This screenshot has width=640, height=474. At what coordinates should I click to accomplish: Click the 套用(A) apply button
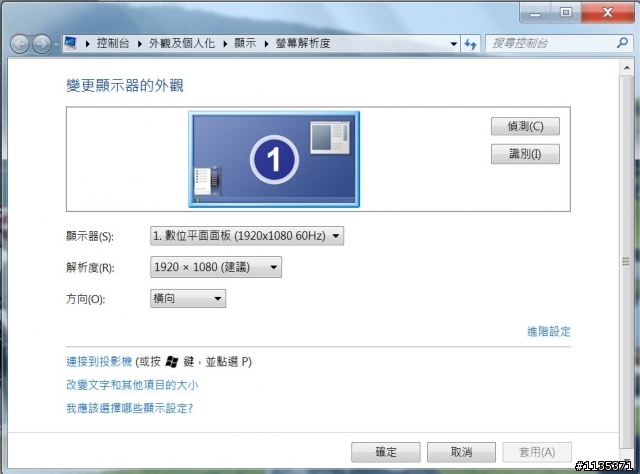click(537, 452)
